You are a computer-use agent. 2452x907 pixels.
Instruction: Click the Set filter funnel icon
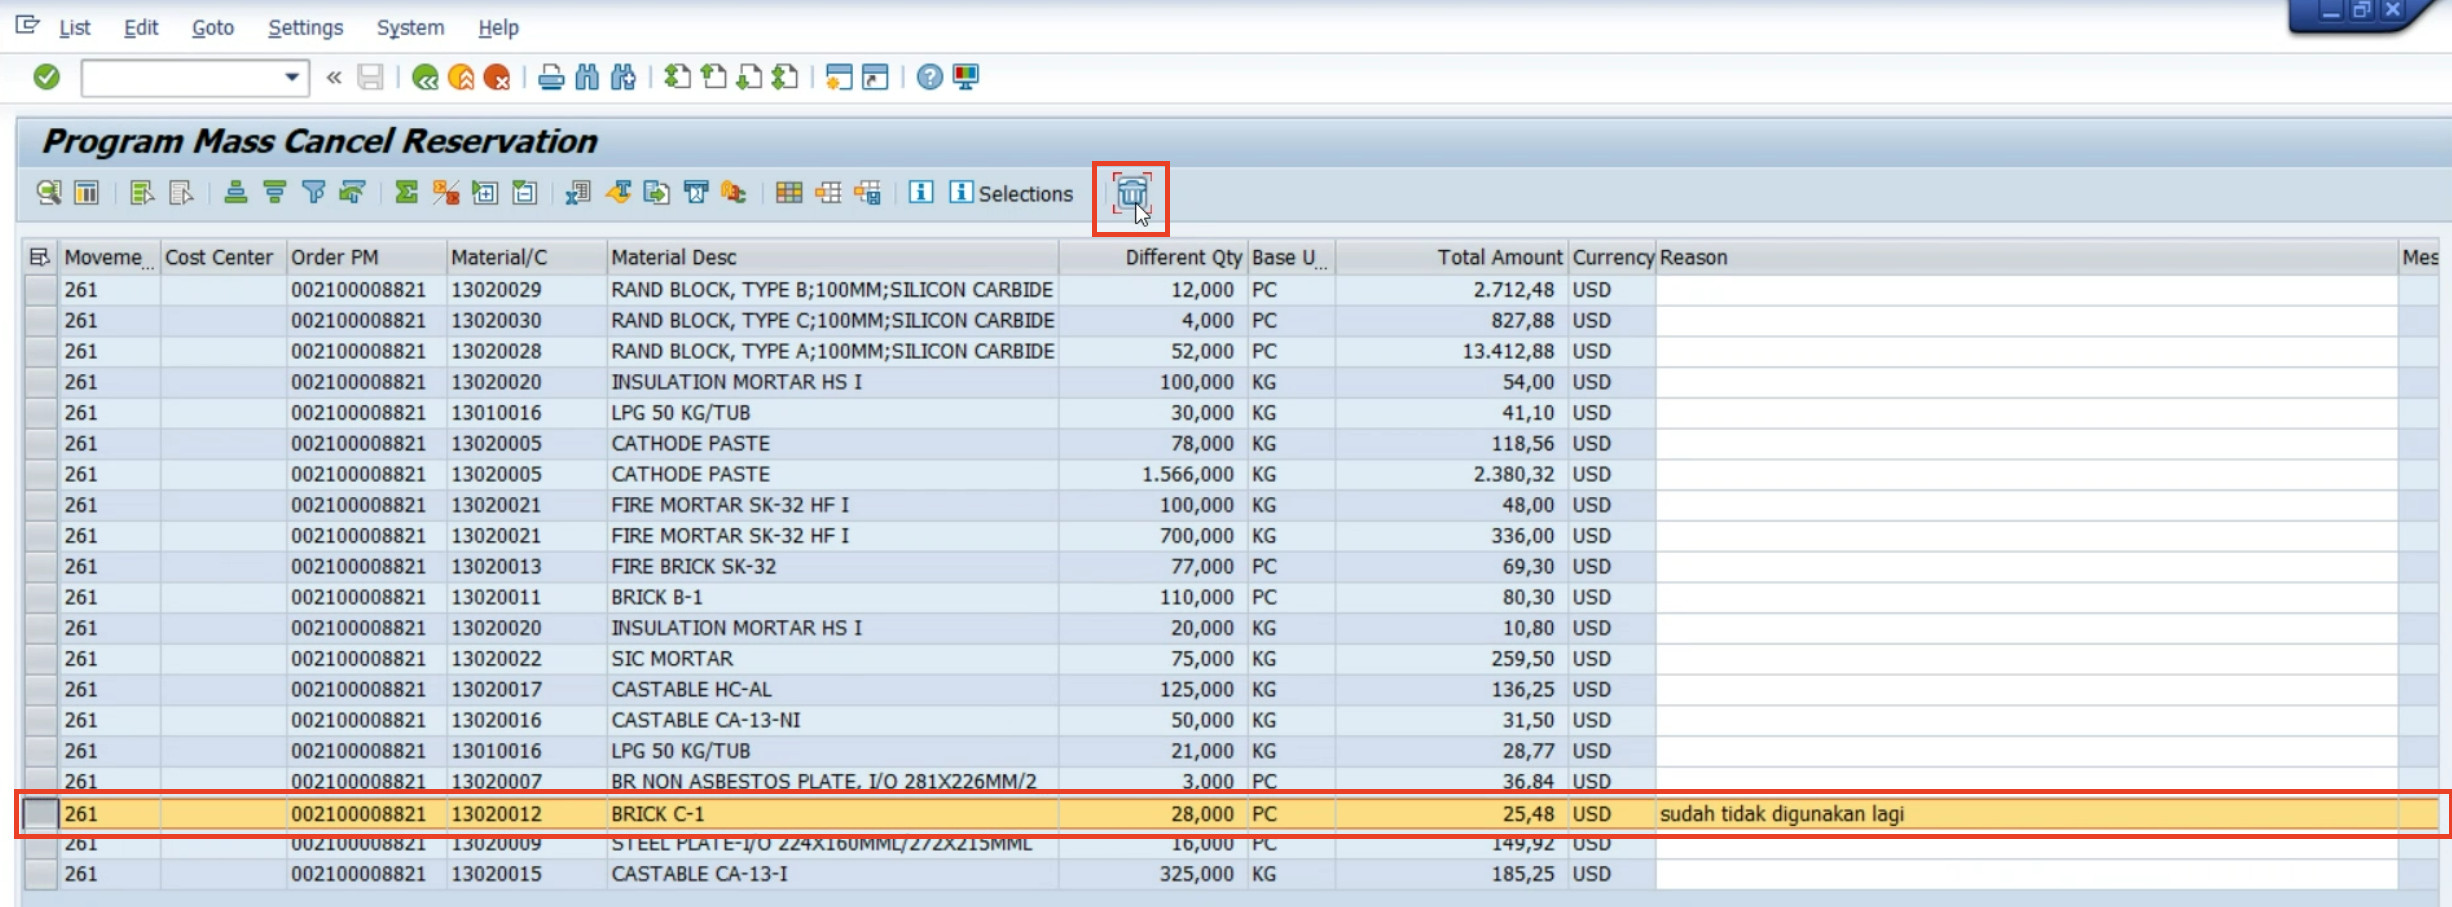[x=313, y=193]
